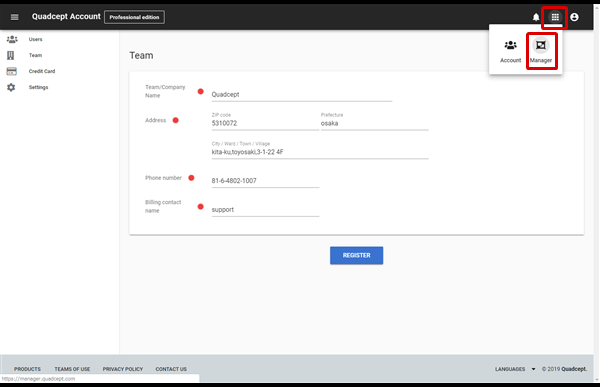Open the user profile icon
Viewport: 600px width, 387px height.
(x=574, y=17)
